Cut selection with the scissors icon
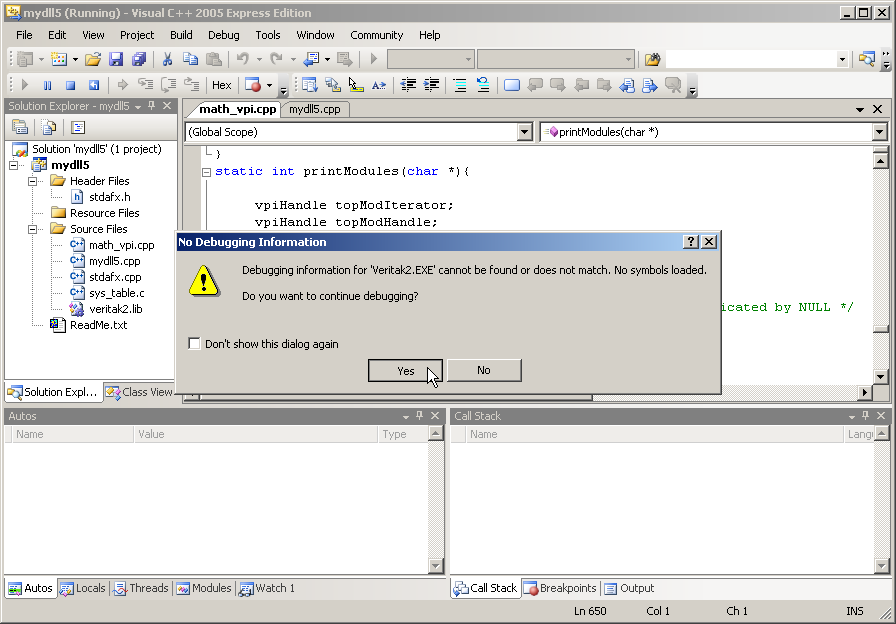 167,59
